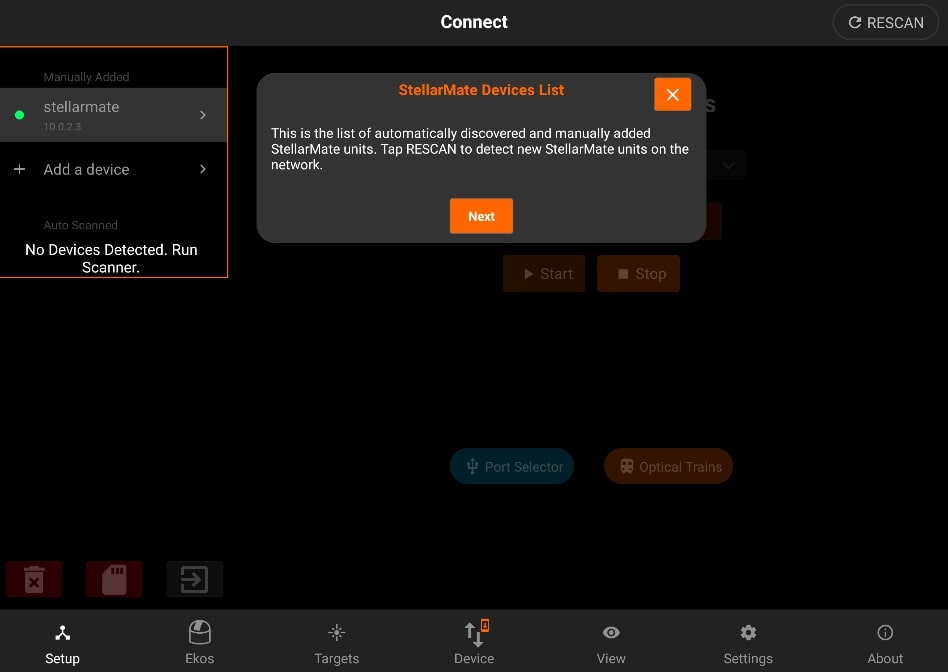Open Optical Trains
948x672 pixels.
[669, 466]
